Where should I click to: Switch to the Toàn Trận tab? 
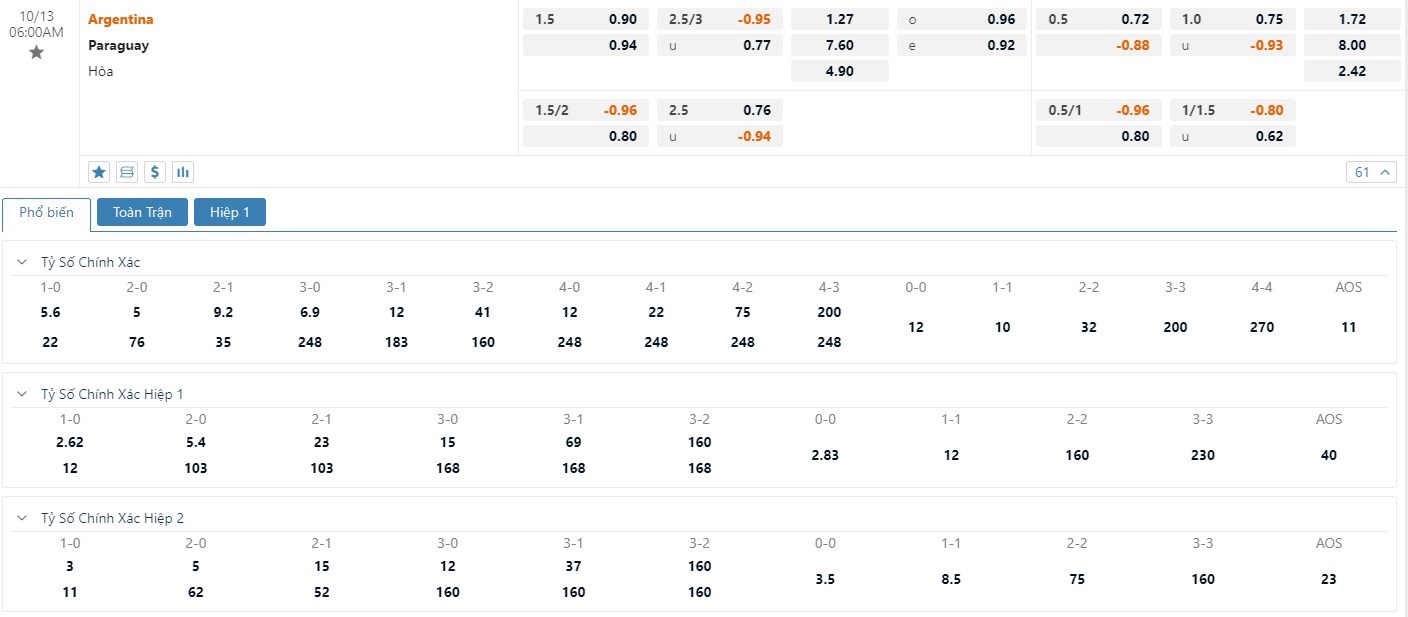pos(142,212)
